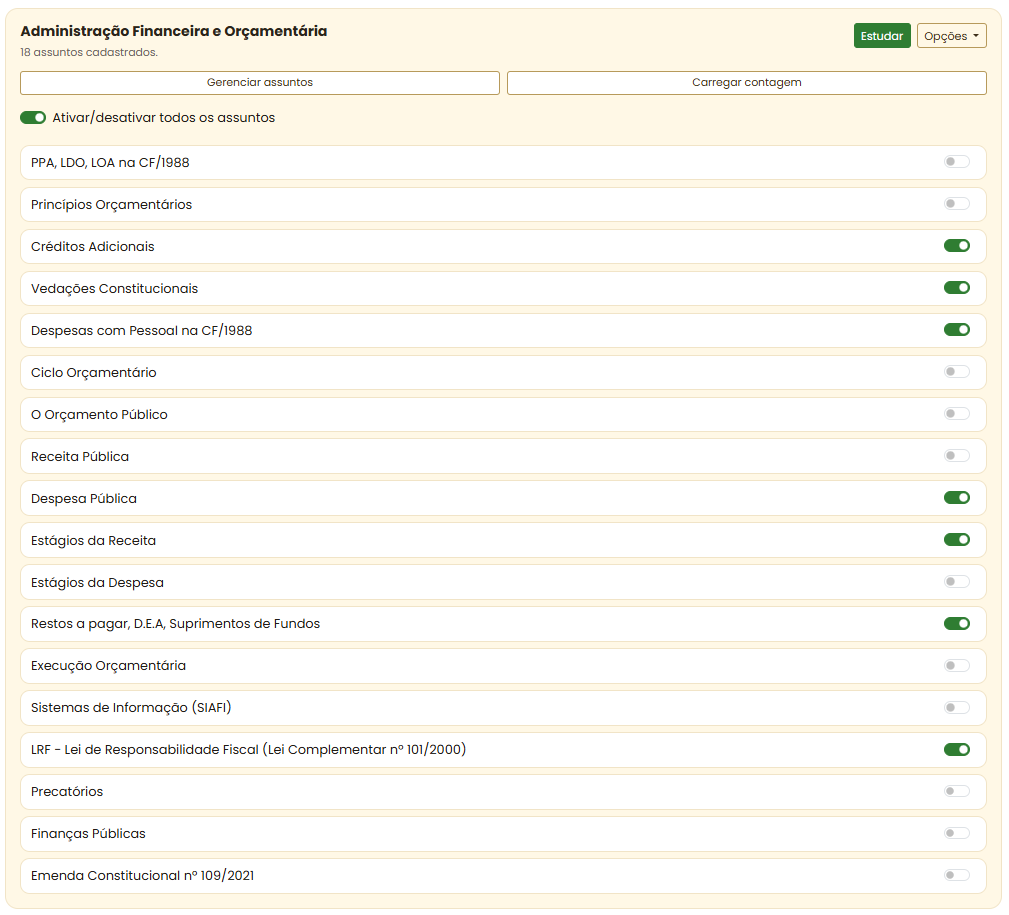Turn off Estágios da Receita switch
Image resolution: width=1009 pixels, height=915 pixels.
956,540
